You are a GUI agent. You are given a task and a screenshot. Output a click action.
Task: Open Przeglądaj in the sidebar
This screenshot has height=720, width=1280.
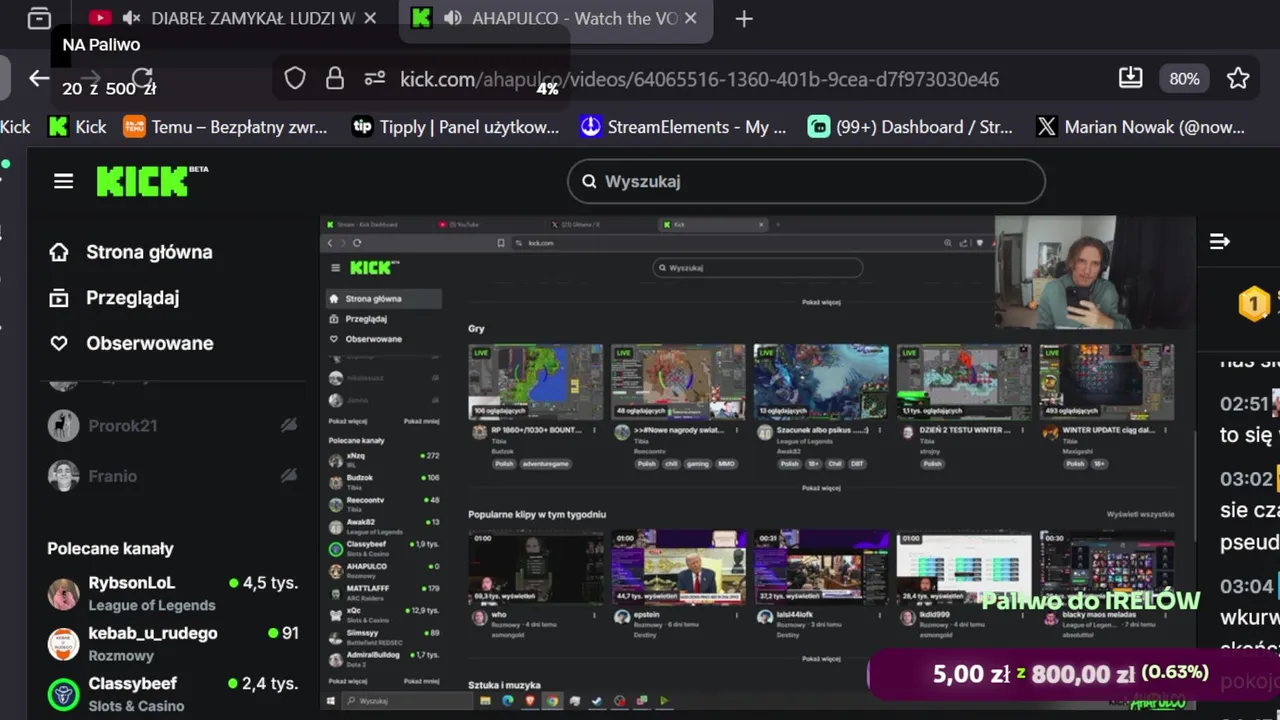click(x=132, y=297)
